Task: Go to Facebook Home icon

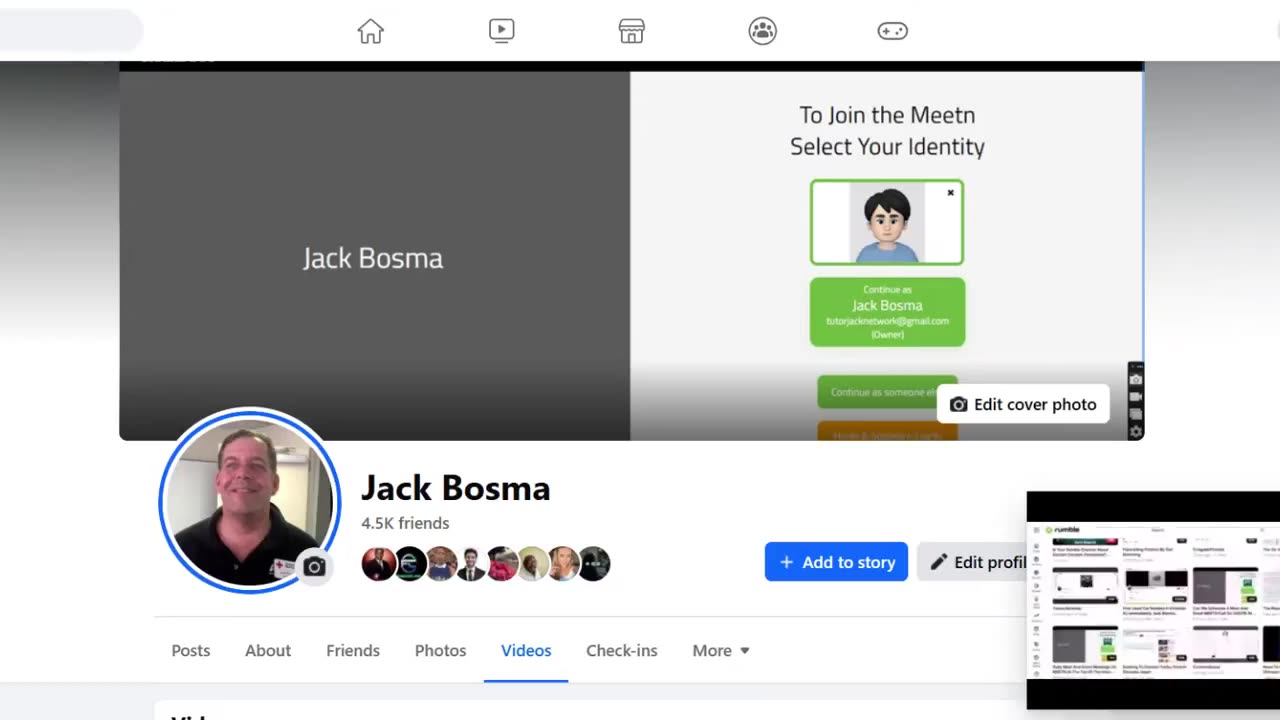Action: click(x=371, y=31)
